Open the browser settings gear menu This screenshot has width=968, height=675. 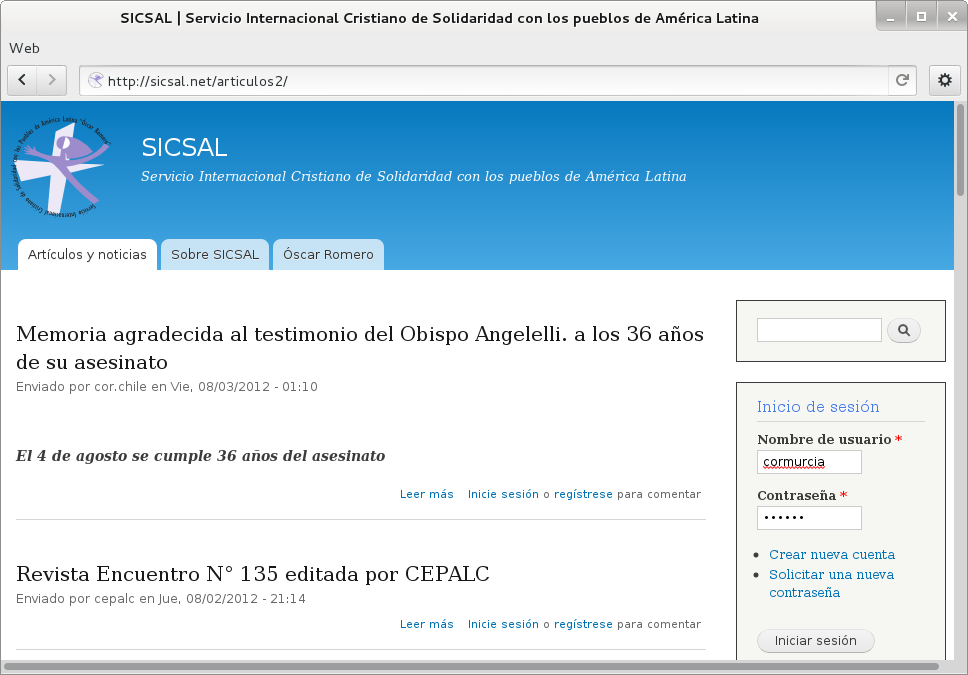pos(944,81)
